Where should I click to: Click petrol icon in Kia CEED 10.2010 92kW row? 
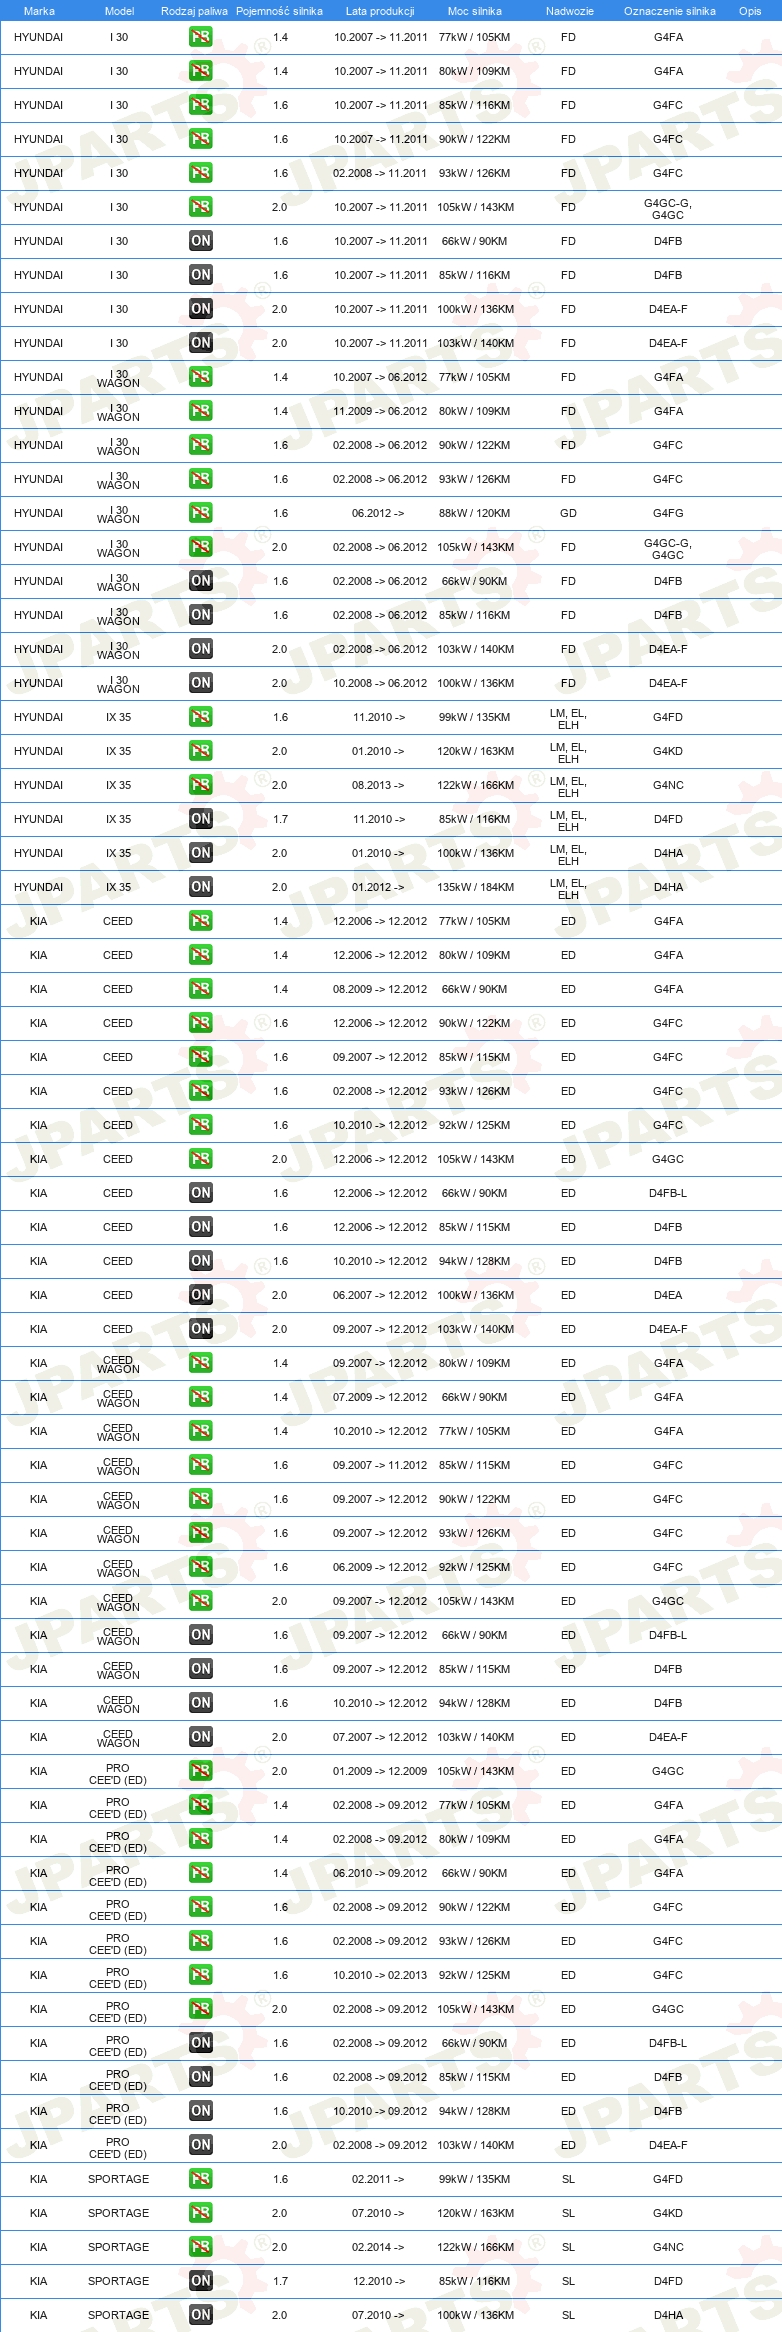pos(200,1125)
